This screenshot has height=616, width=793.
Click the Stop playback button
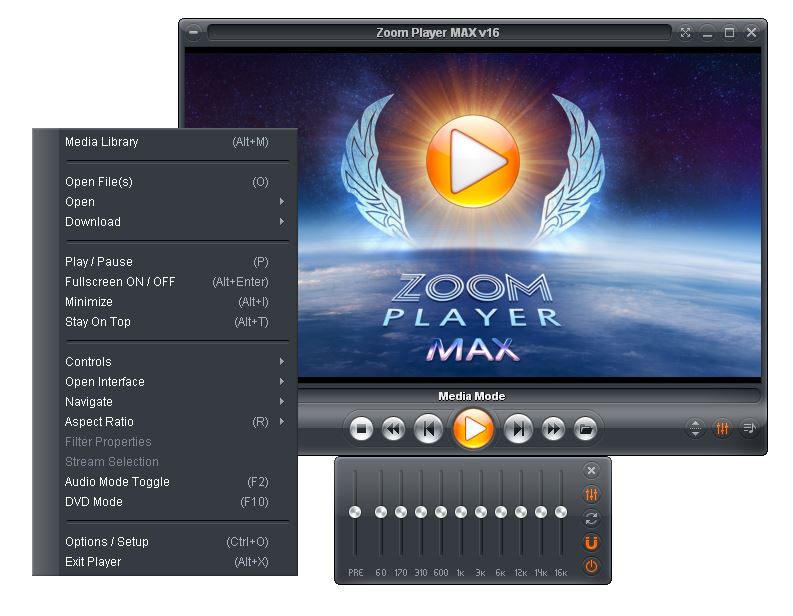click(x=361, y=429)
